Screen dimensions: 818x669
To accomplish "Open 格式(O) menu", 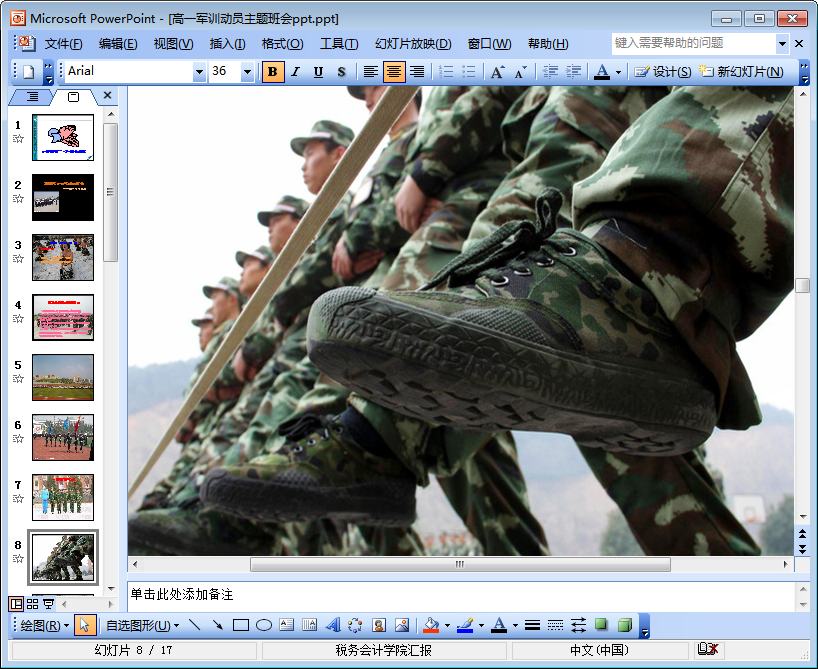I will [x=282, y=44].
